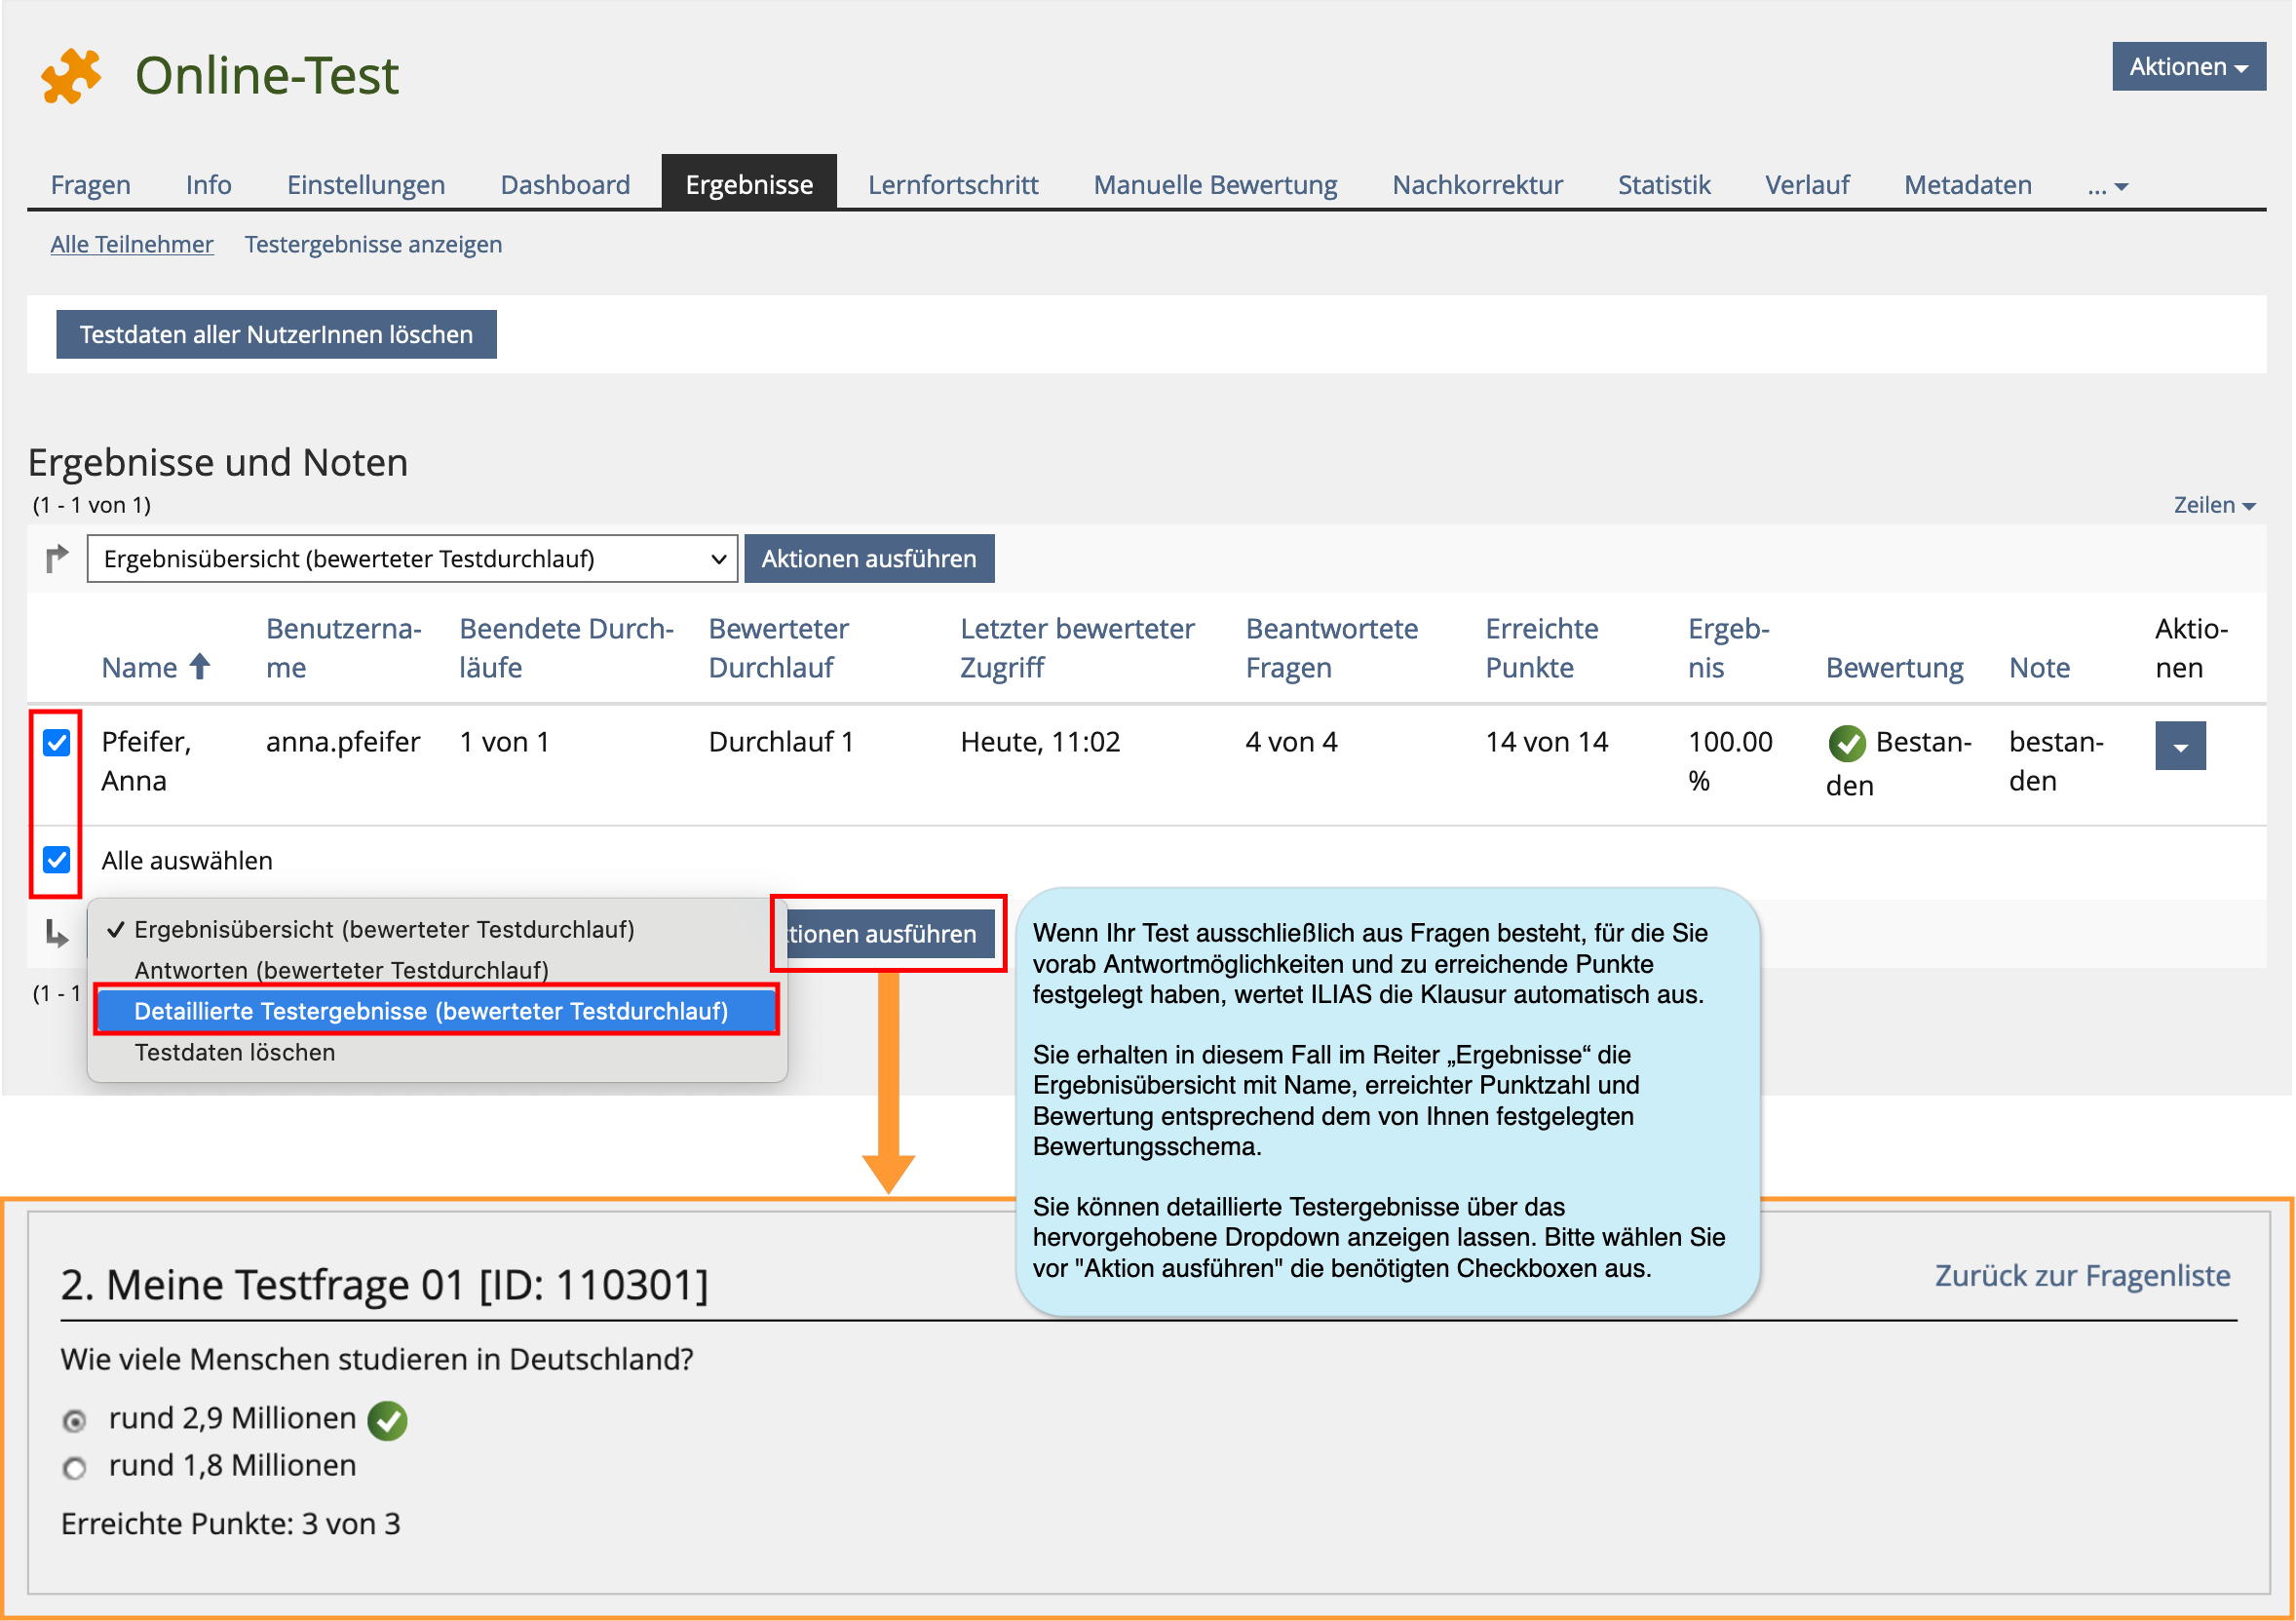Toggle the Alle auswählen checkbox

point(57,860)
